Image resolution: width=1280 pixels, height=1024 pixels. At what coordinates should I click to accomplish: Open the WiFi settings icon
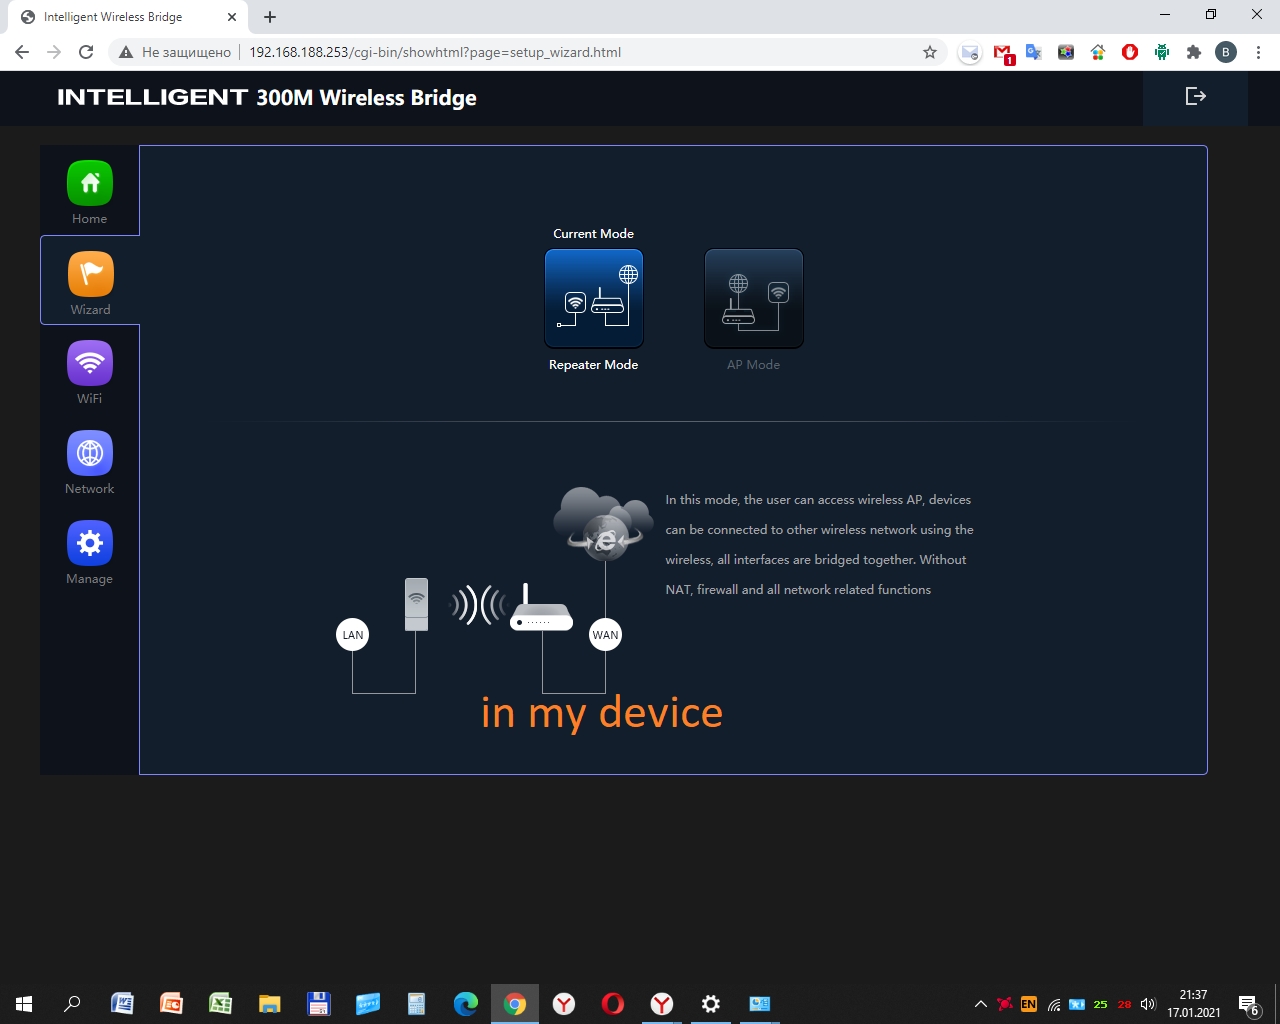pyautogui.click(x=90, y=364)
